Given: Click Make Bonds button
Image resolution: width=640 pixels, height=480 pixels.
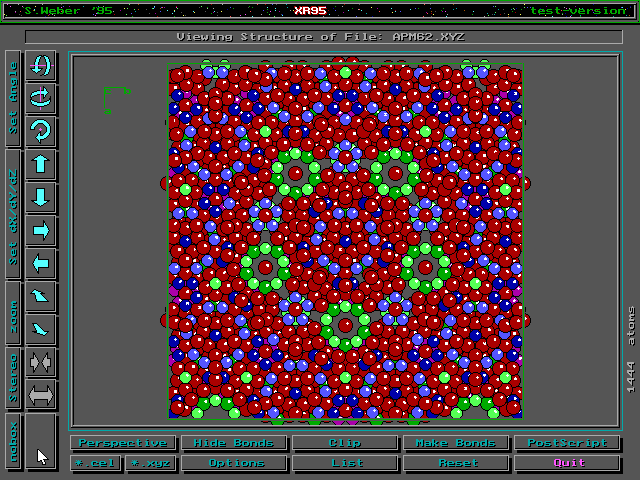Looking at the screenshot, I should [x=456, y=443].
